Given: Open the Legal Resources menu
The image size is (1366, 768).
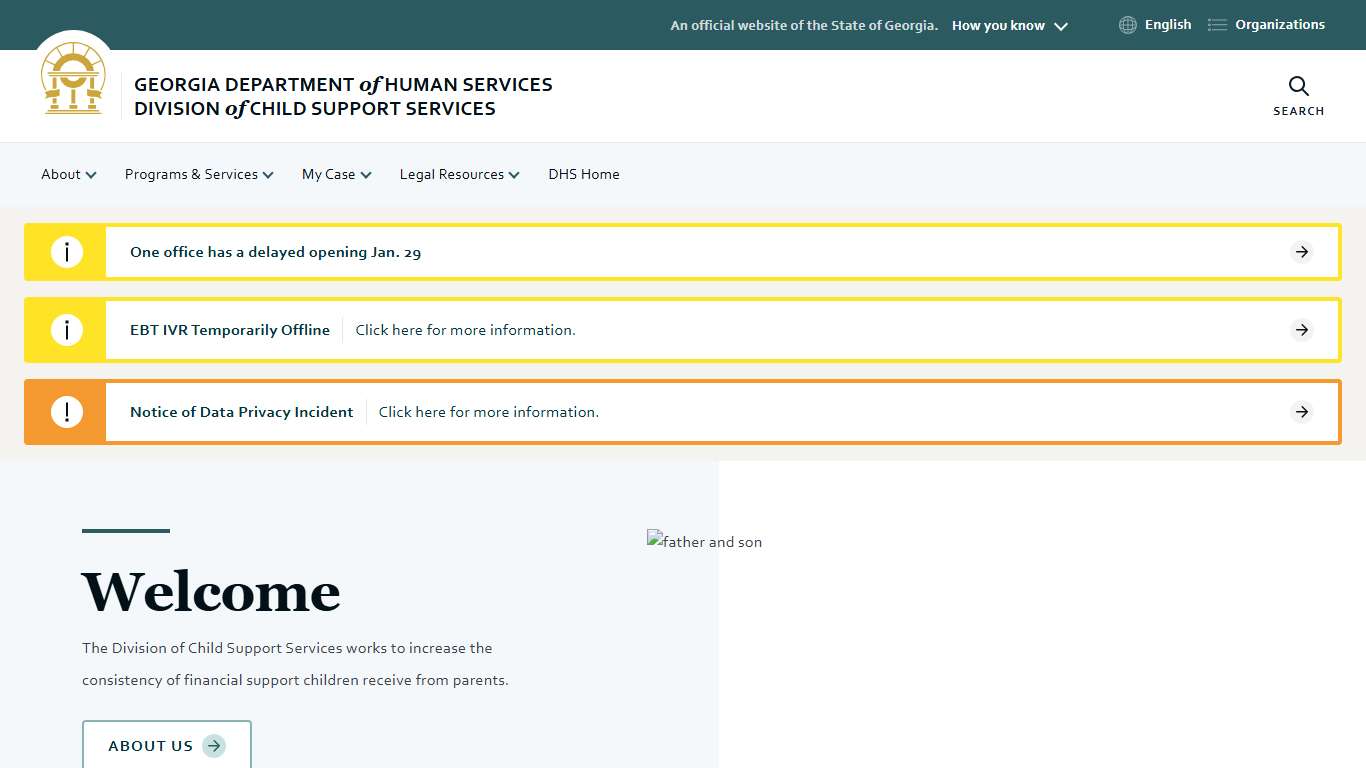Looking at the screenshot, I should click(x=459, y=174).
